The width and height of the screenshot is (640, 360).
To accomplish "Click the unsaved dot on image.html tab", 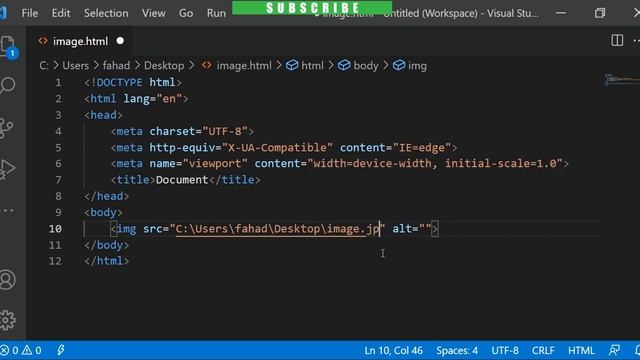I will pyautogui.click(x=120, y=41).
